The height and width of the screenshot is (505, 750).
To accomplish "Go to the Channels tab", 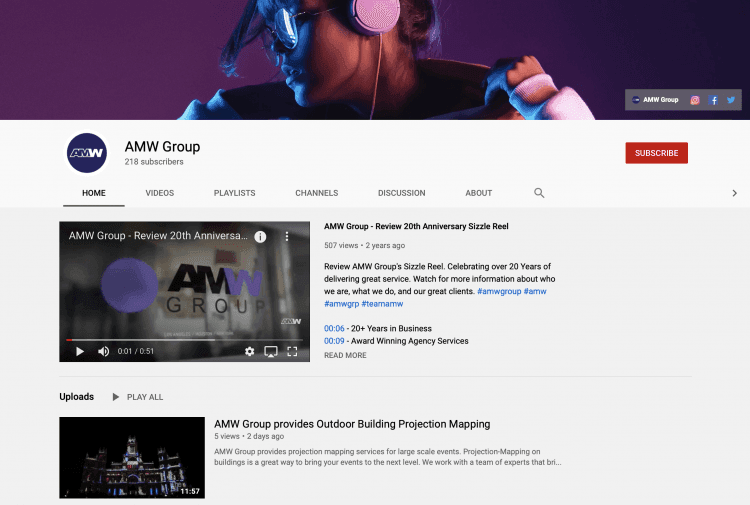I will pos(317,193).
